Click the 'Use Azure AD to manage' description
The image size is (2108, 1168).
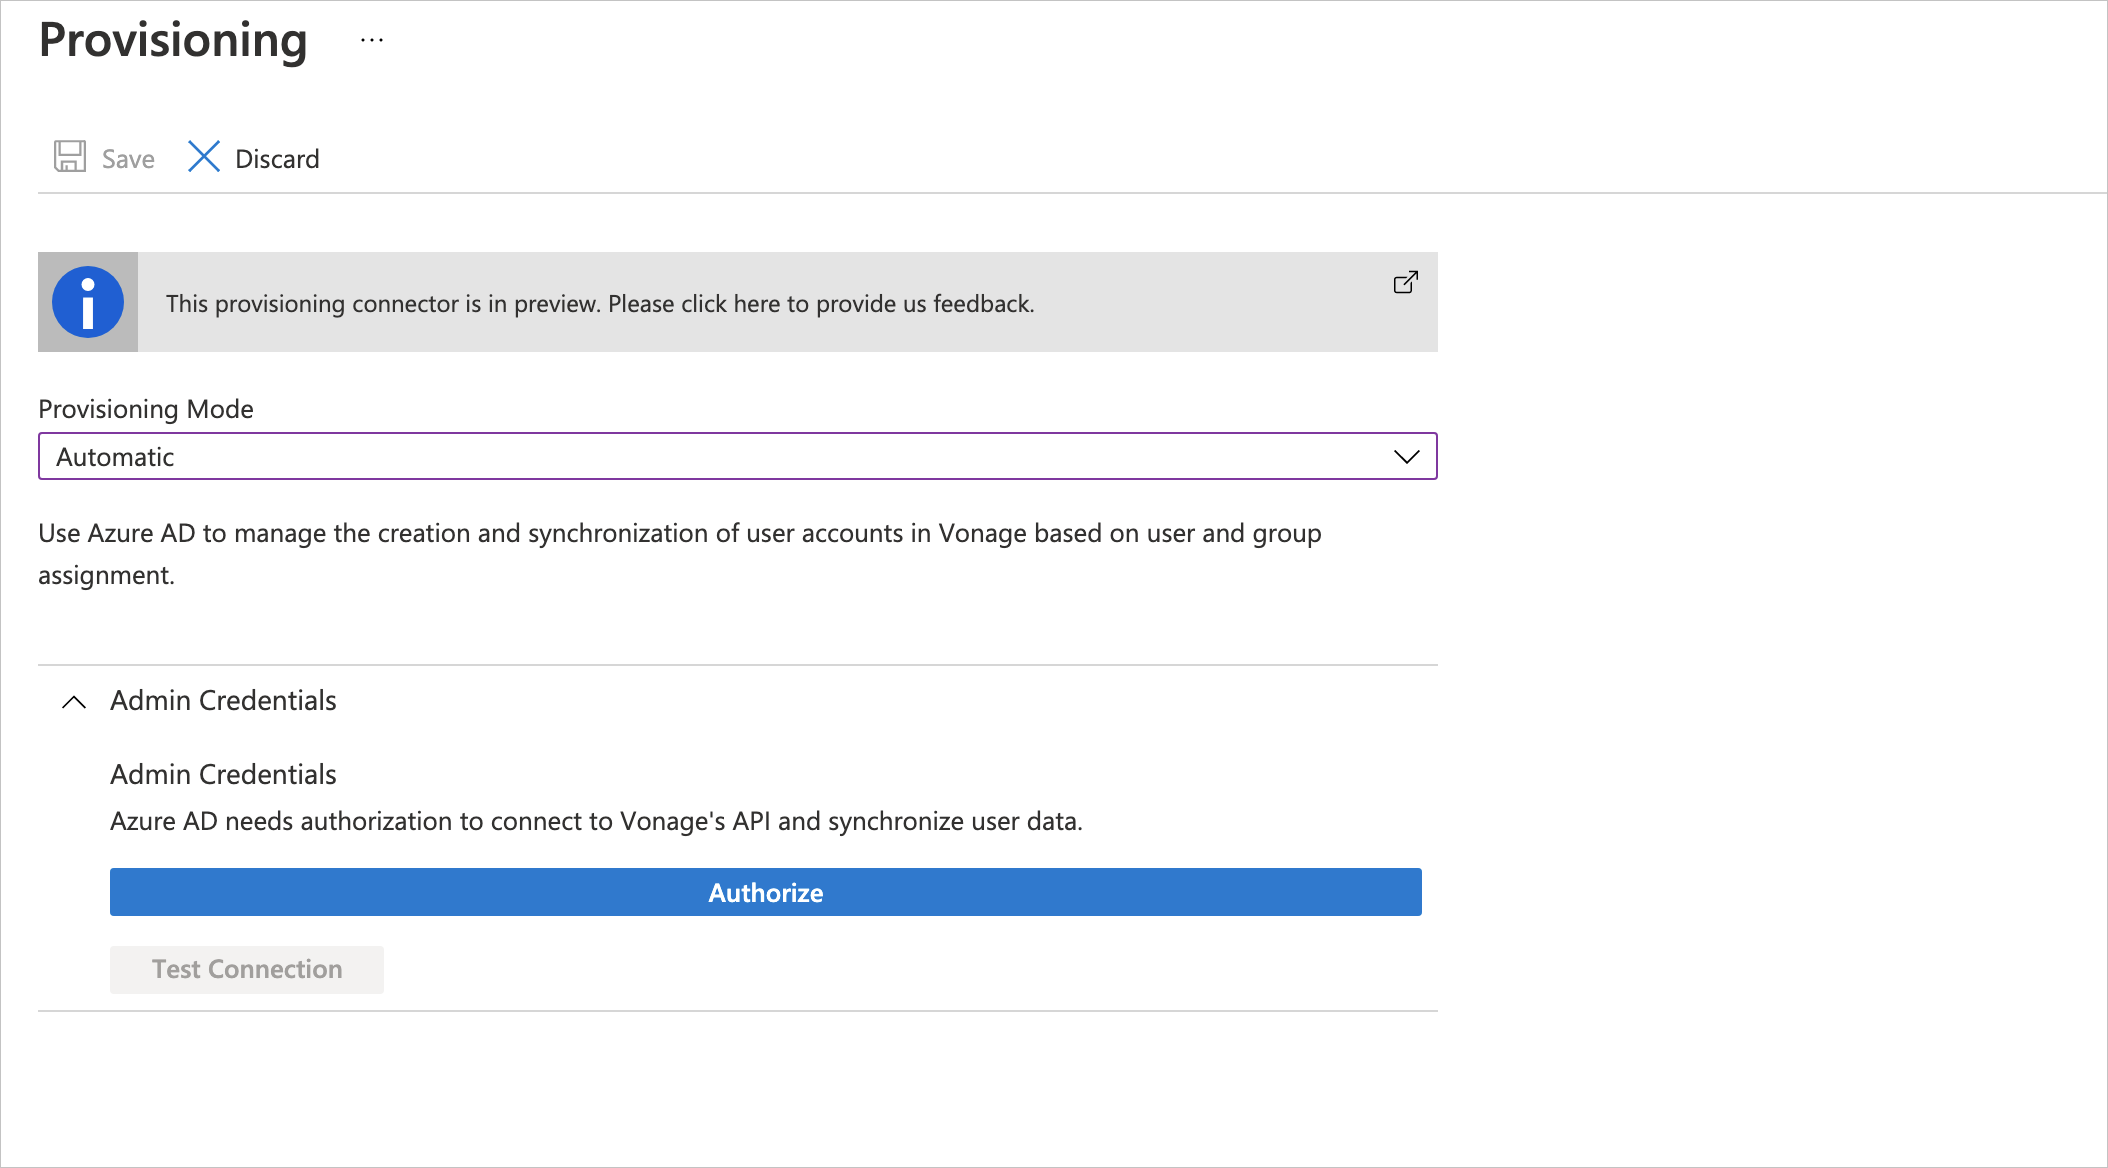tap(680, 554)
